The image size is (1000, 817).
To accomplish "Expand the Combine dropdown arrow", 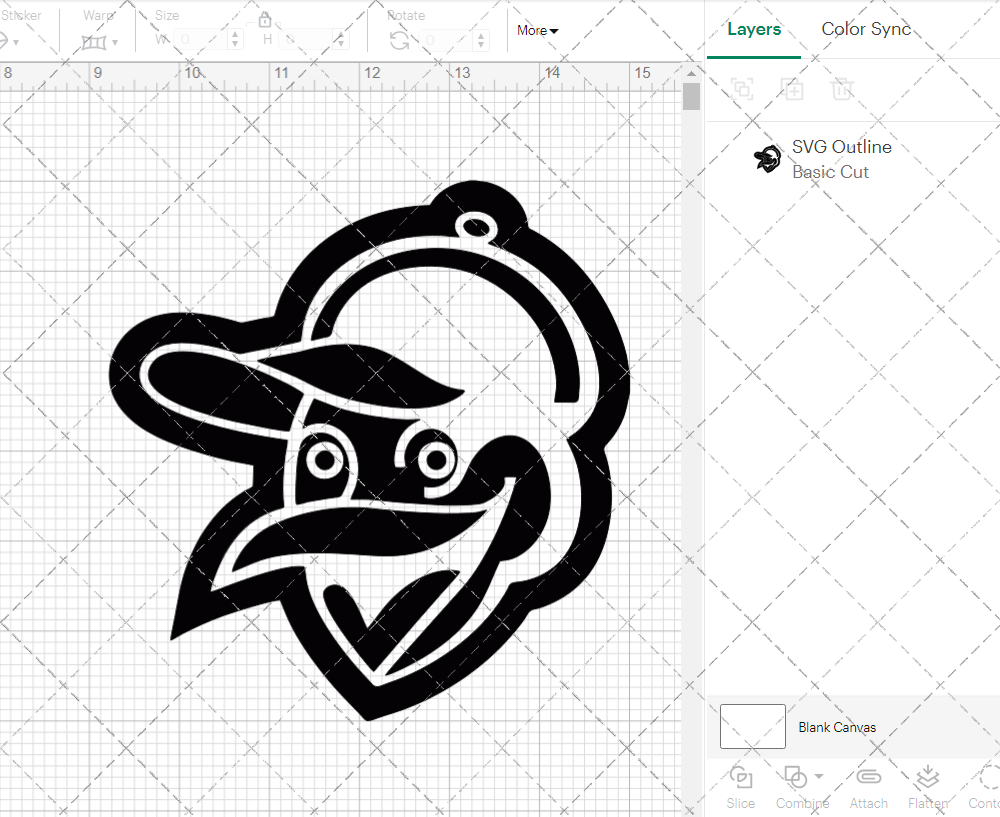I will pos(819,777).
